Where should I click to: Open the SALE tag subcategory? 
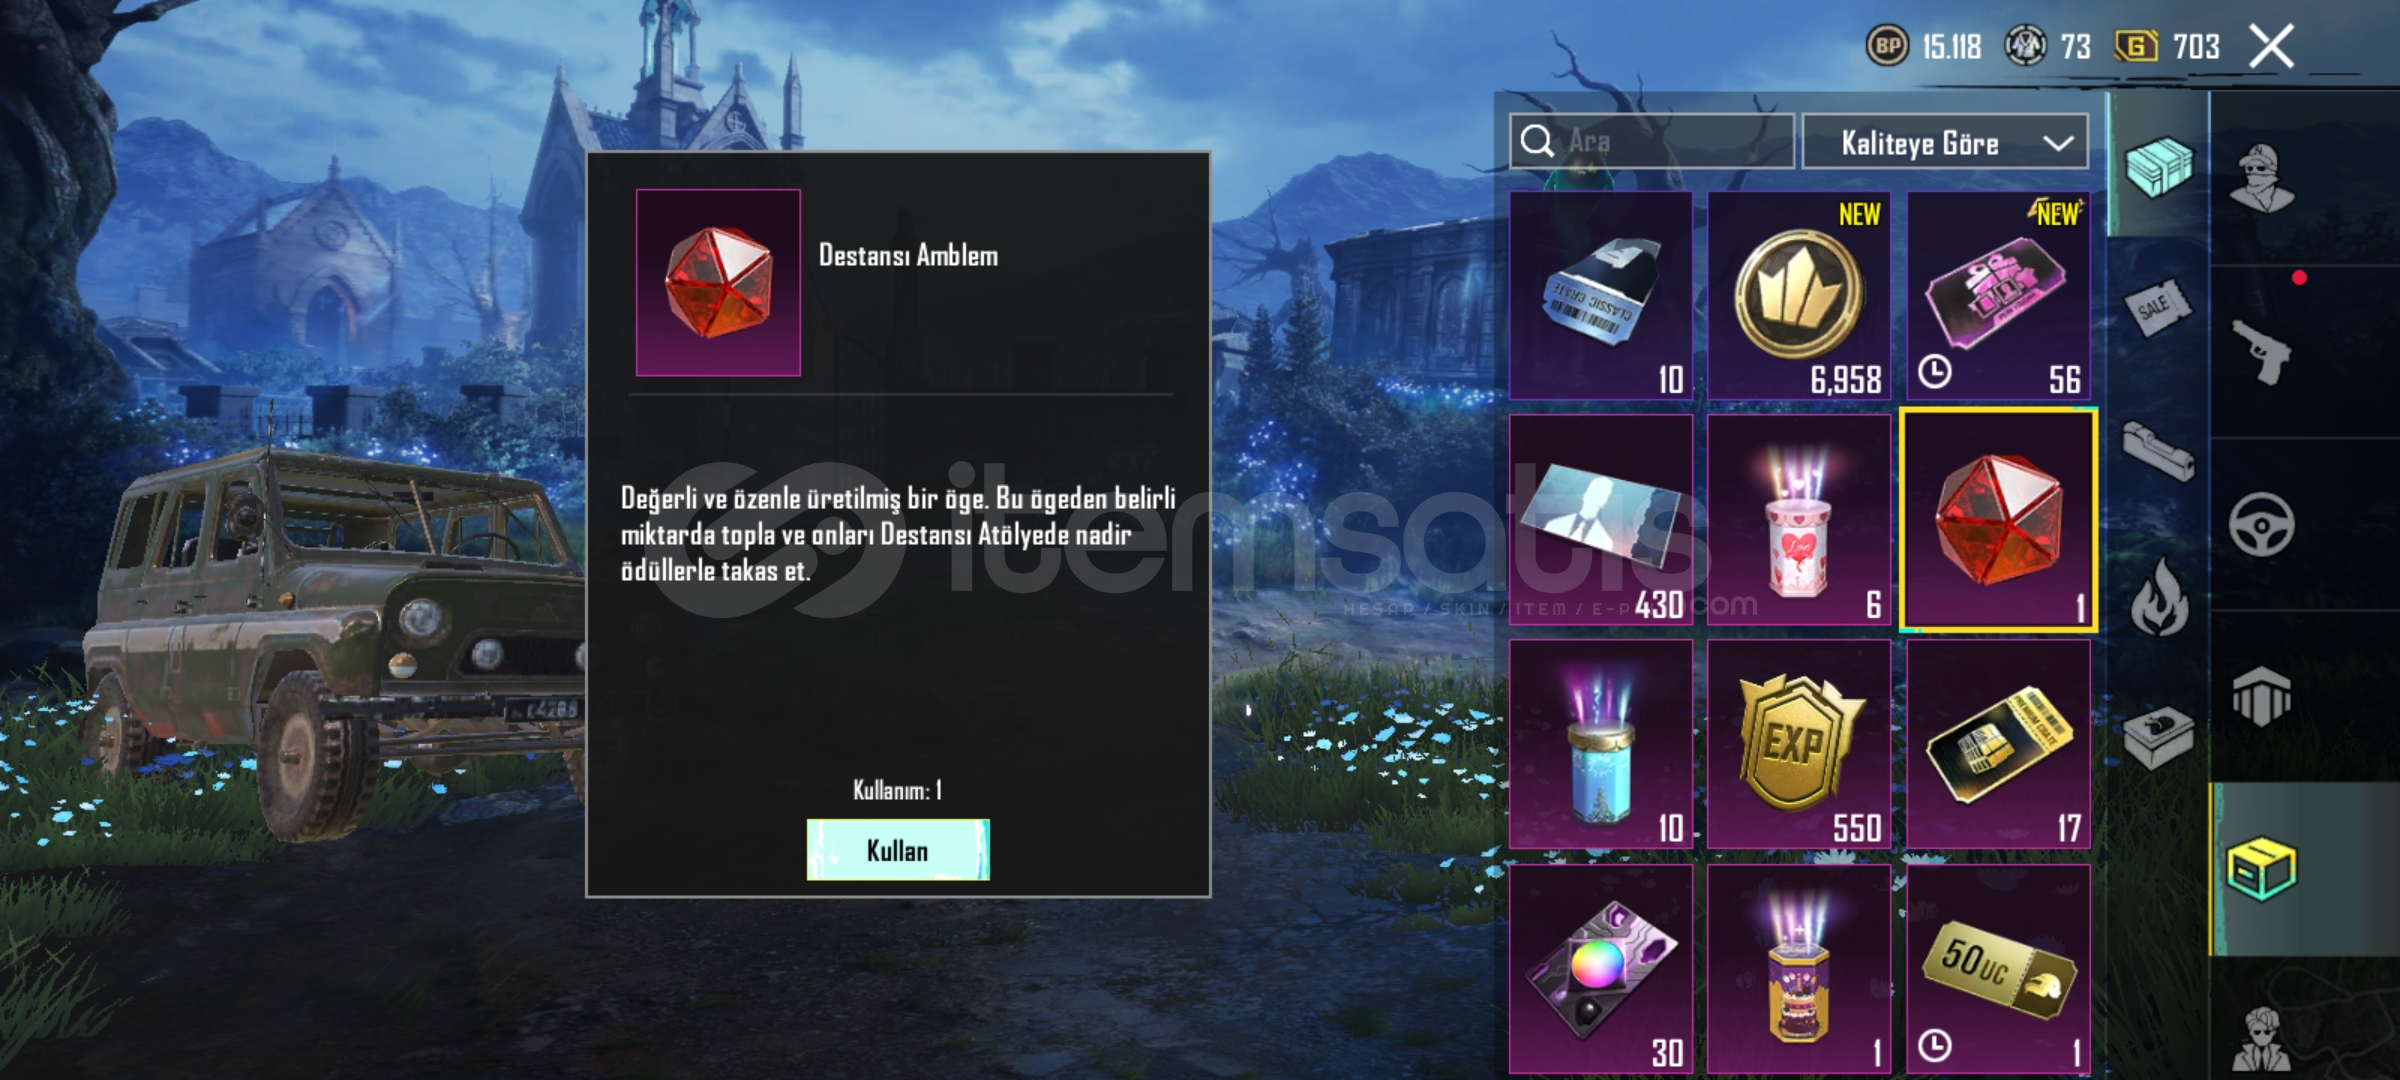pyautogui.click(x=2158, y=308)
